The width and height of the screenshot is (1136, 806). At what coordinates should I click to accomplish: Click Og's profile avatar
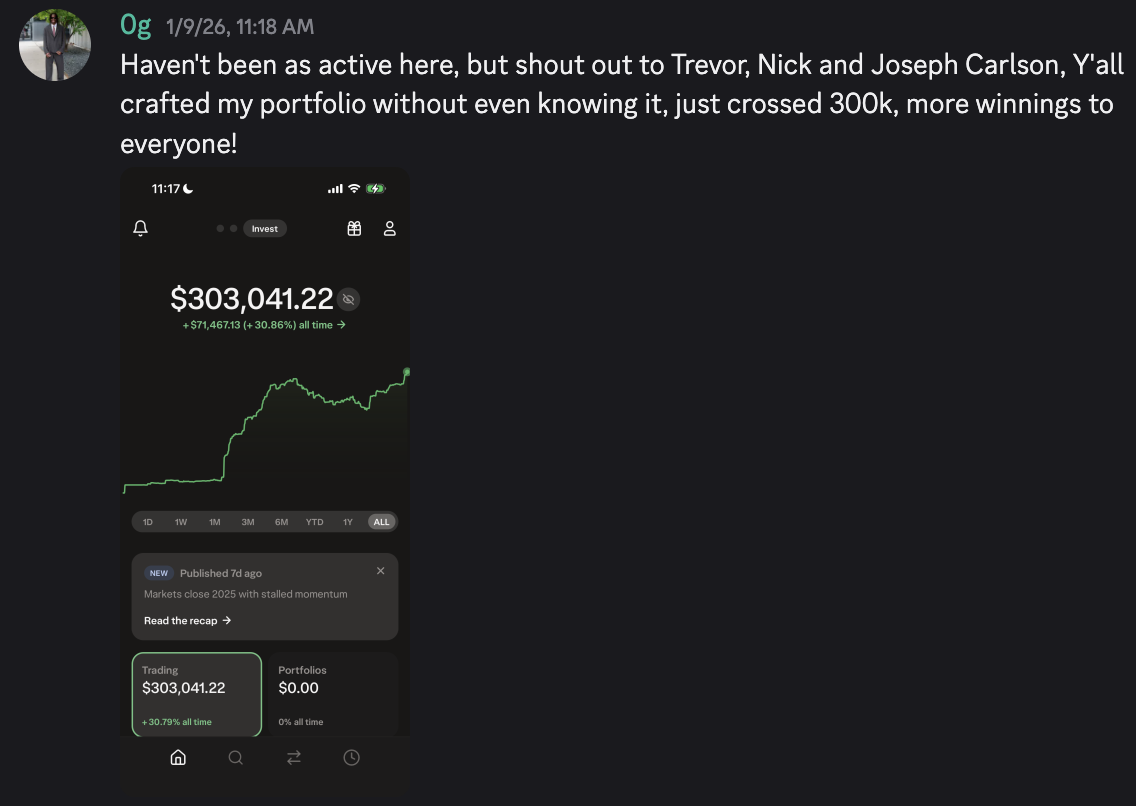coord(55,45)
